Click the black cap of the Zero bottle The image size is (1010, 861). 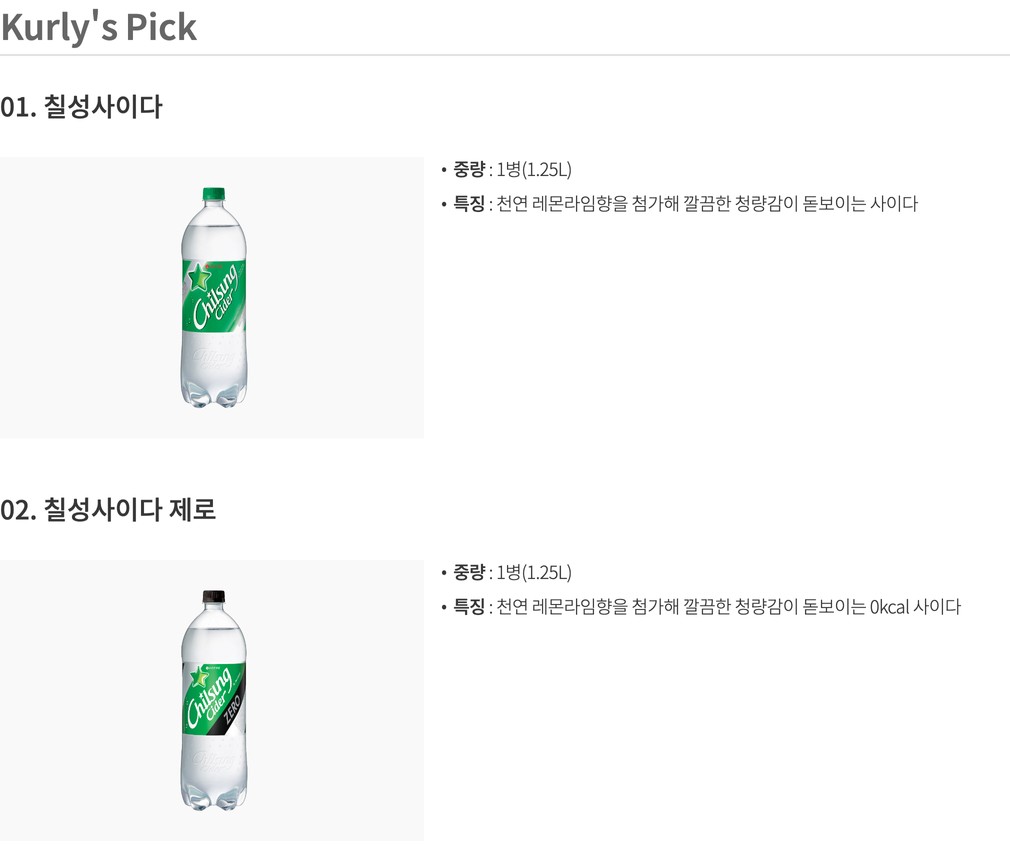coord(213,596)
